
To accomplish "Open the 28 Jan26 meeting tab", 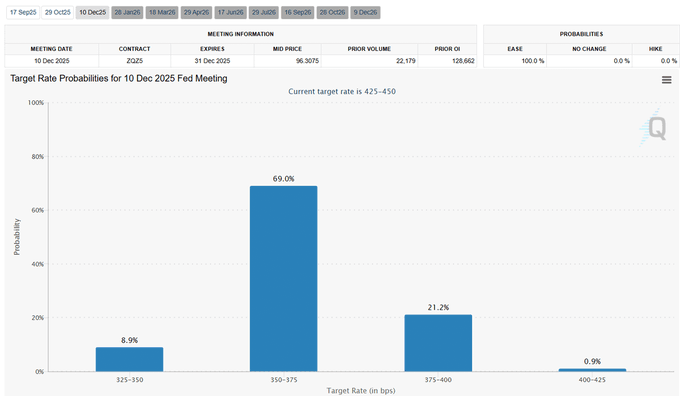I will 127,13.
